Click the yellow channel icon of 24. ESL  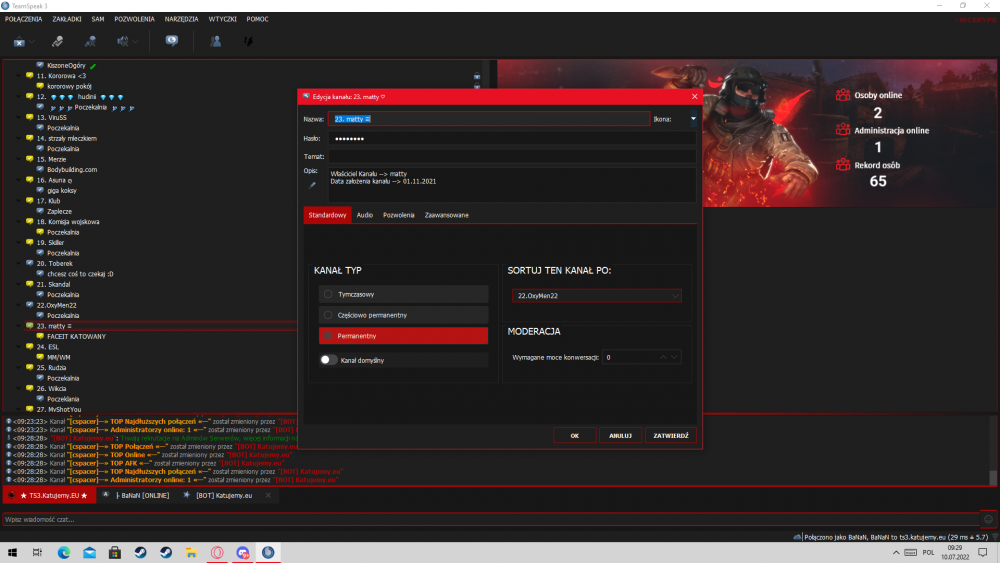pos(29,347)
